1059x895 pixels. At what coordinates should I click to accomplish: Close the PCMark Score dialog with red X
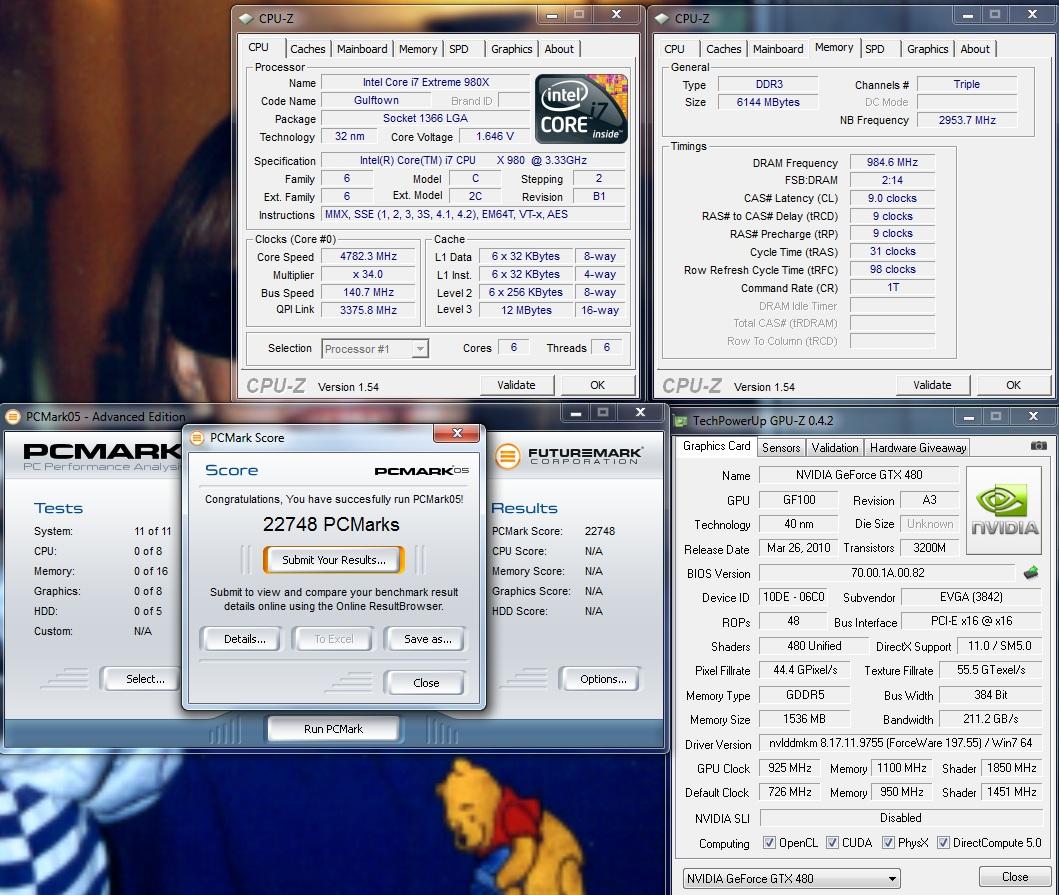(x=457, y=433)
